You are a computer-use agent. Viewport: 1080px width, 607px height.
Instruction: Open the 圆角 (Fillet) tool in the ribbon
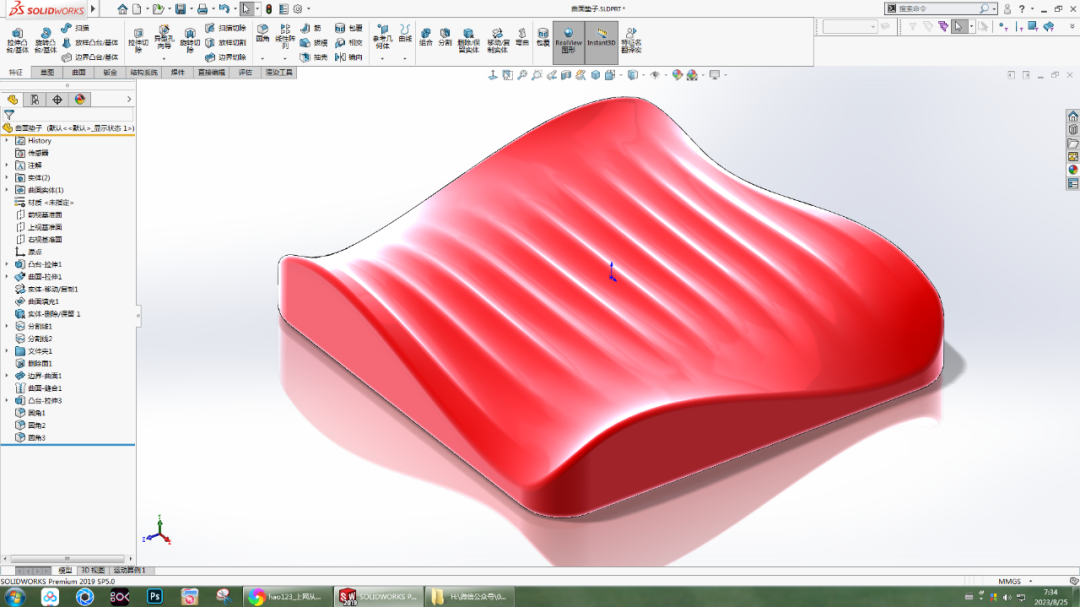(261, 40)
